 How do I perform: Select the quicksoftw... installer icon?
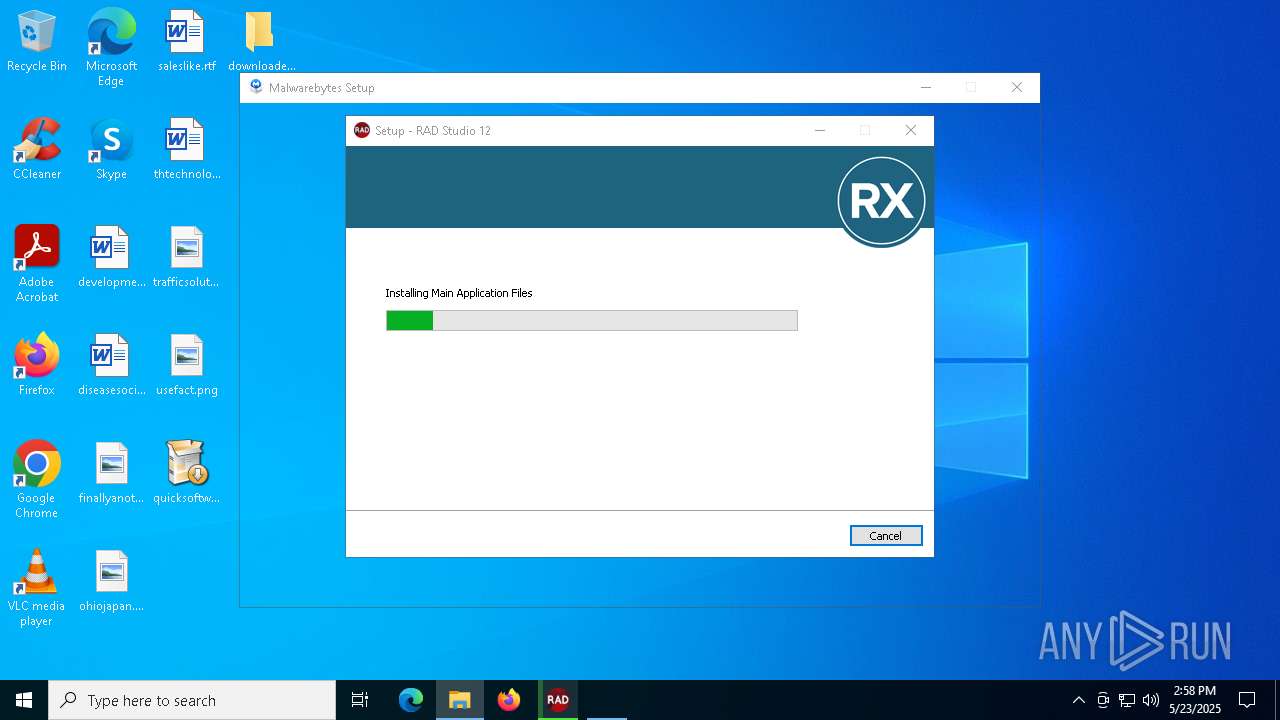click(186, 473)
